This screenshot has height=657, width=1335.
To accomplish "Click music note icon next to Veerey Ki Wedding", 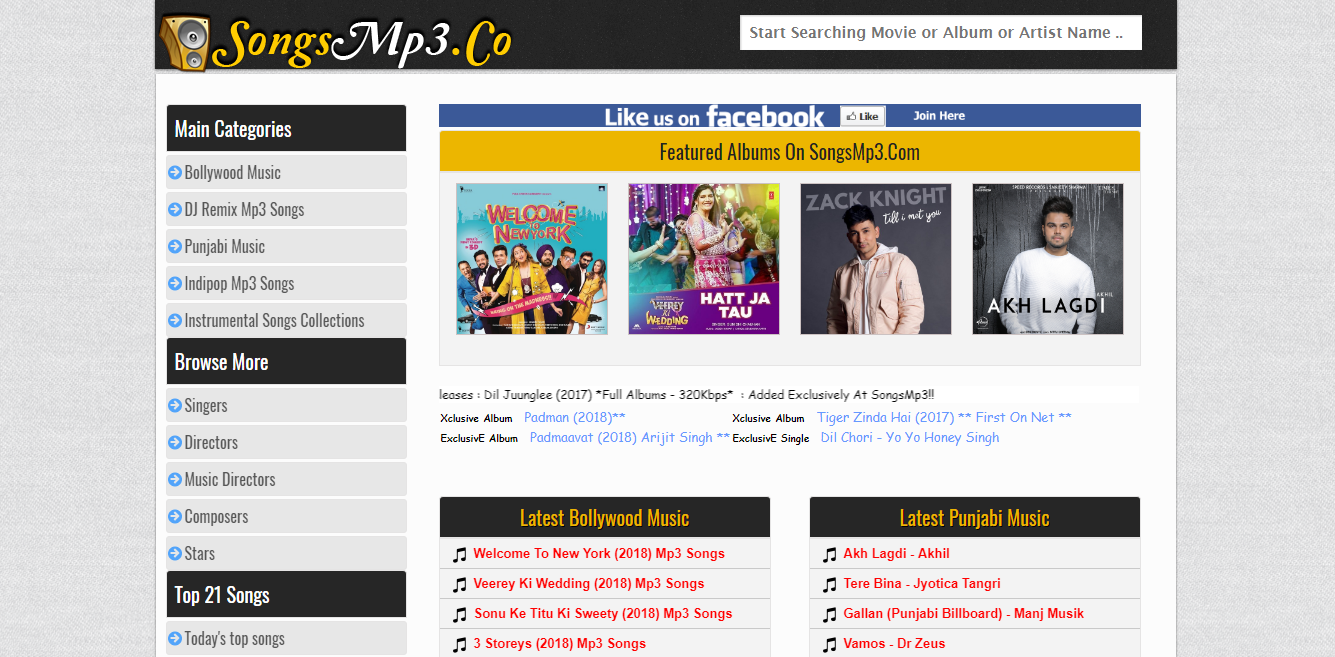I will point(460,584).
